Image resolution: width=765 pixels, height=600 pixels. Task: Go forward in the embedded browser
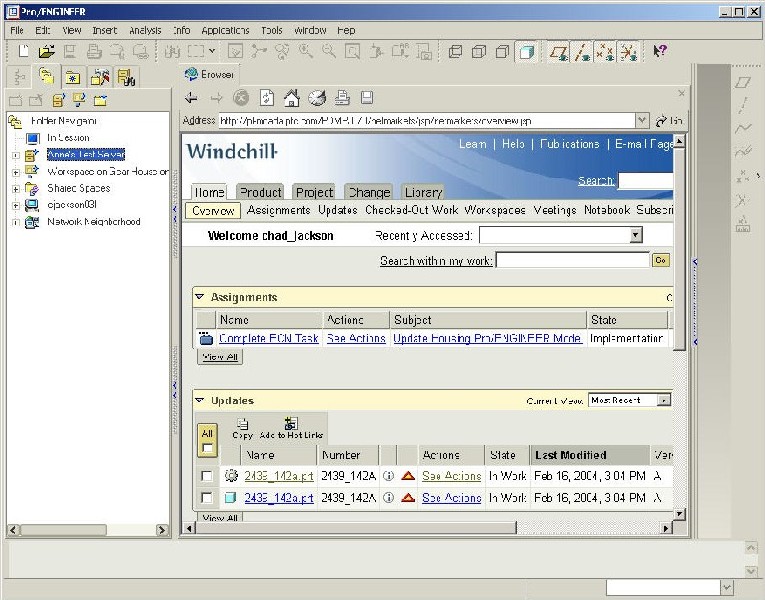[x=216, y=98]
